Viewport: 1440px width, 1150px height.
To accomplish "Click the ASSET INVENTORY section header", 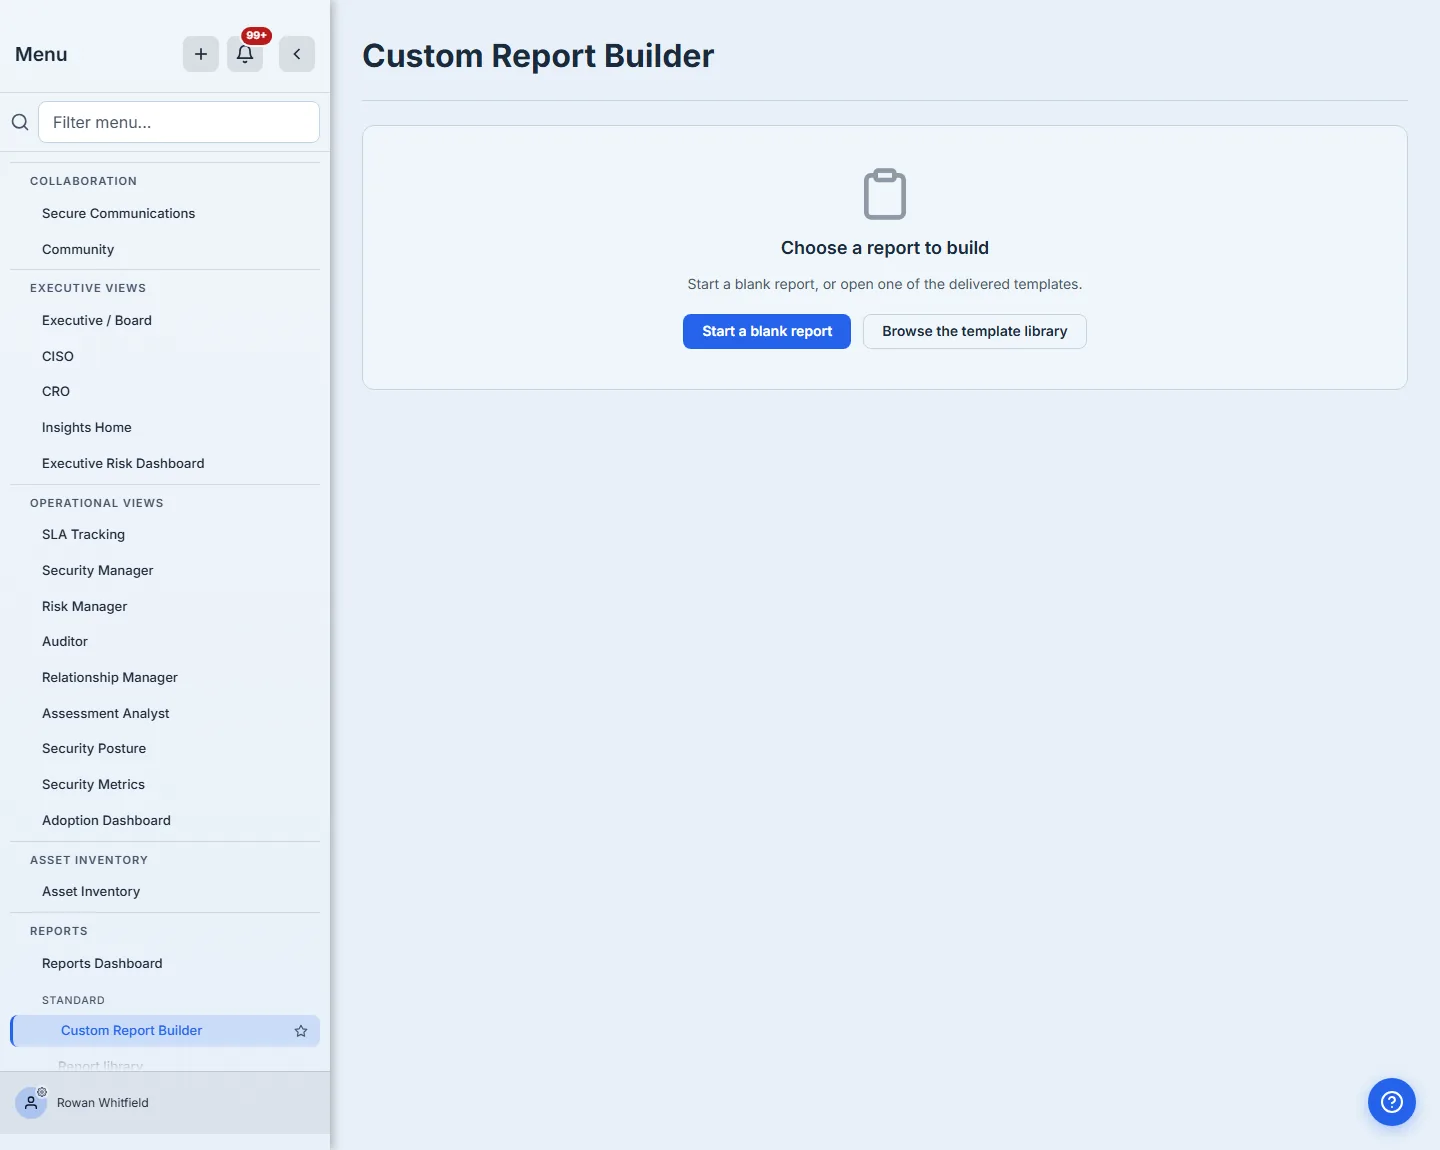I will pos(89,860).
